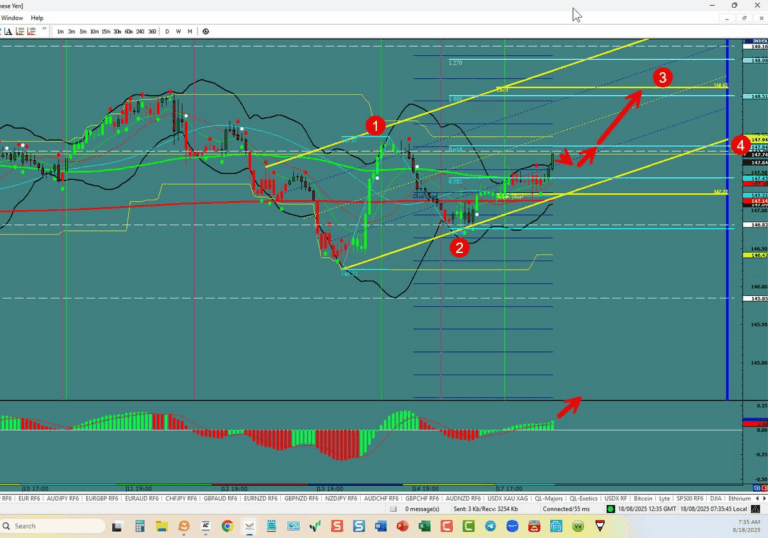Click the envelope messages icon in the status bar

point(393,509)
